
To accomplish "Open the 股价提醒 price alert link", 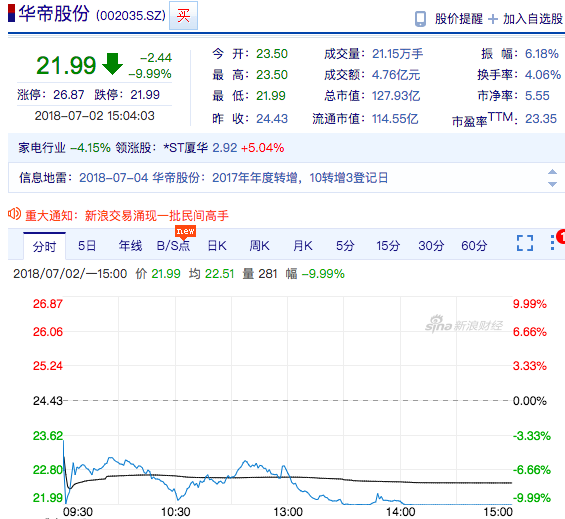I will pos(458,19).
